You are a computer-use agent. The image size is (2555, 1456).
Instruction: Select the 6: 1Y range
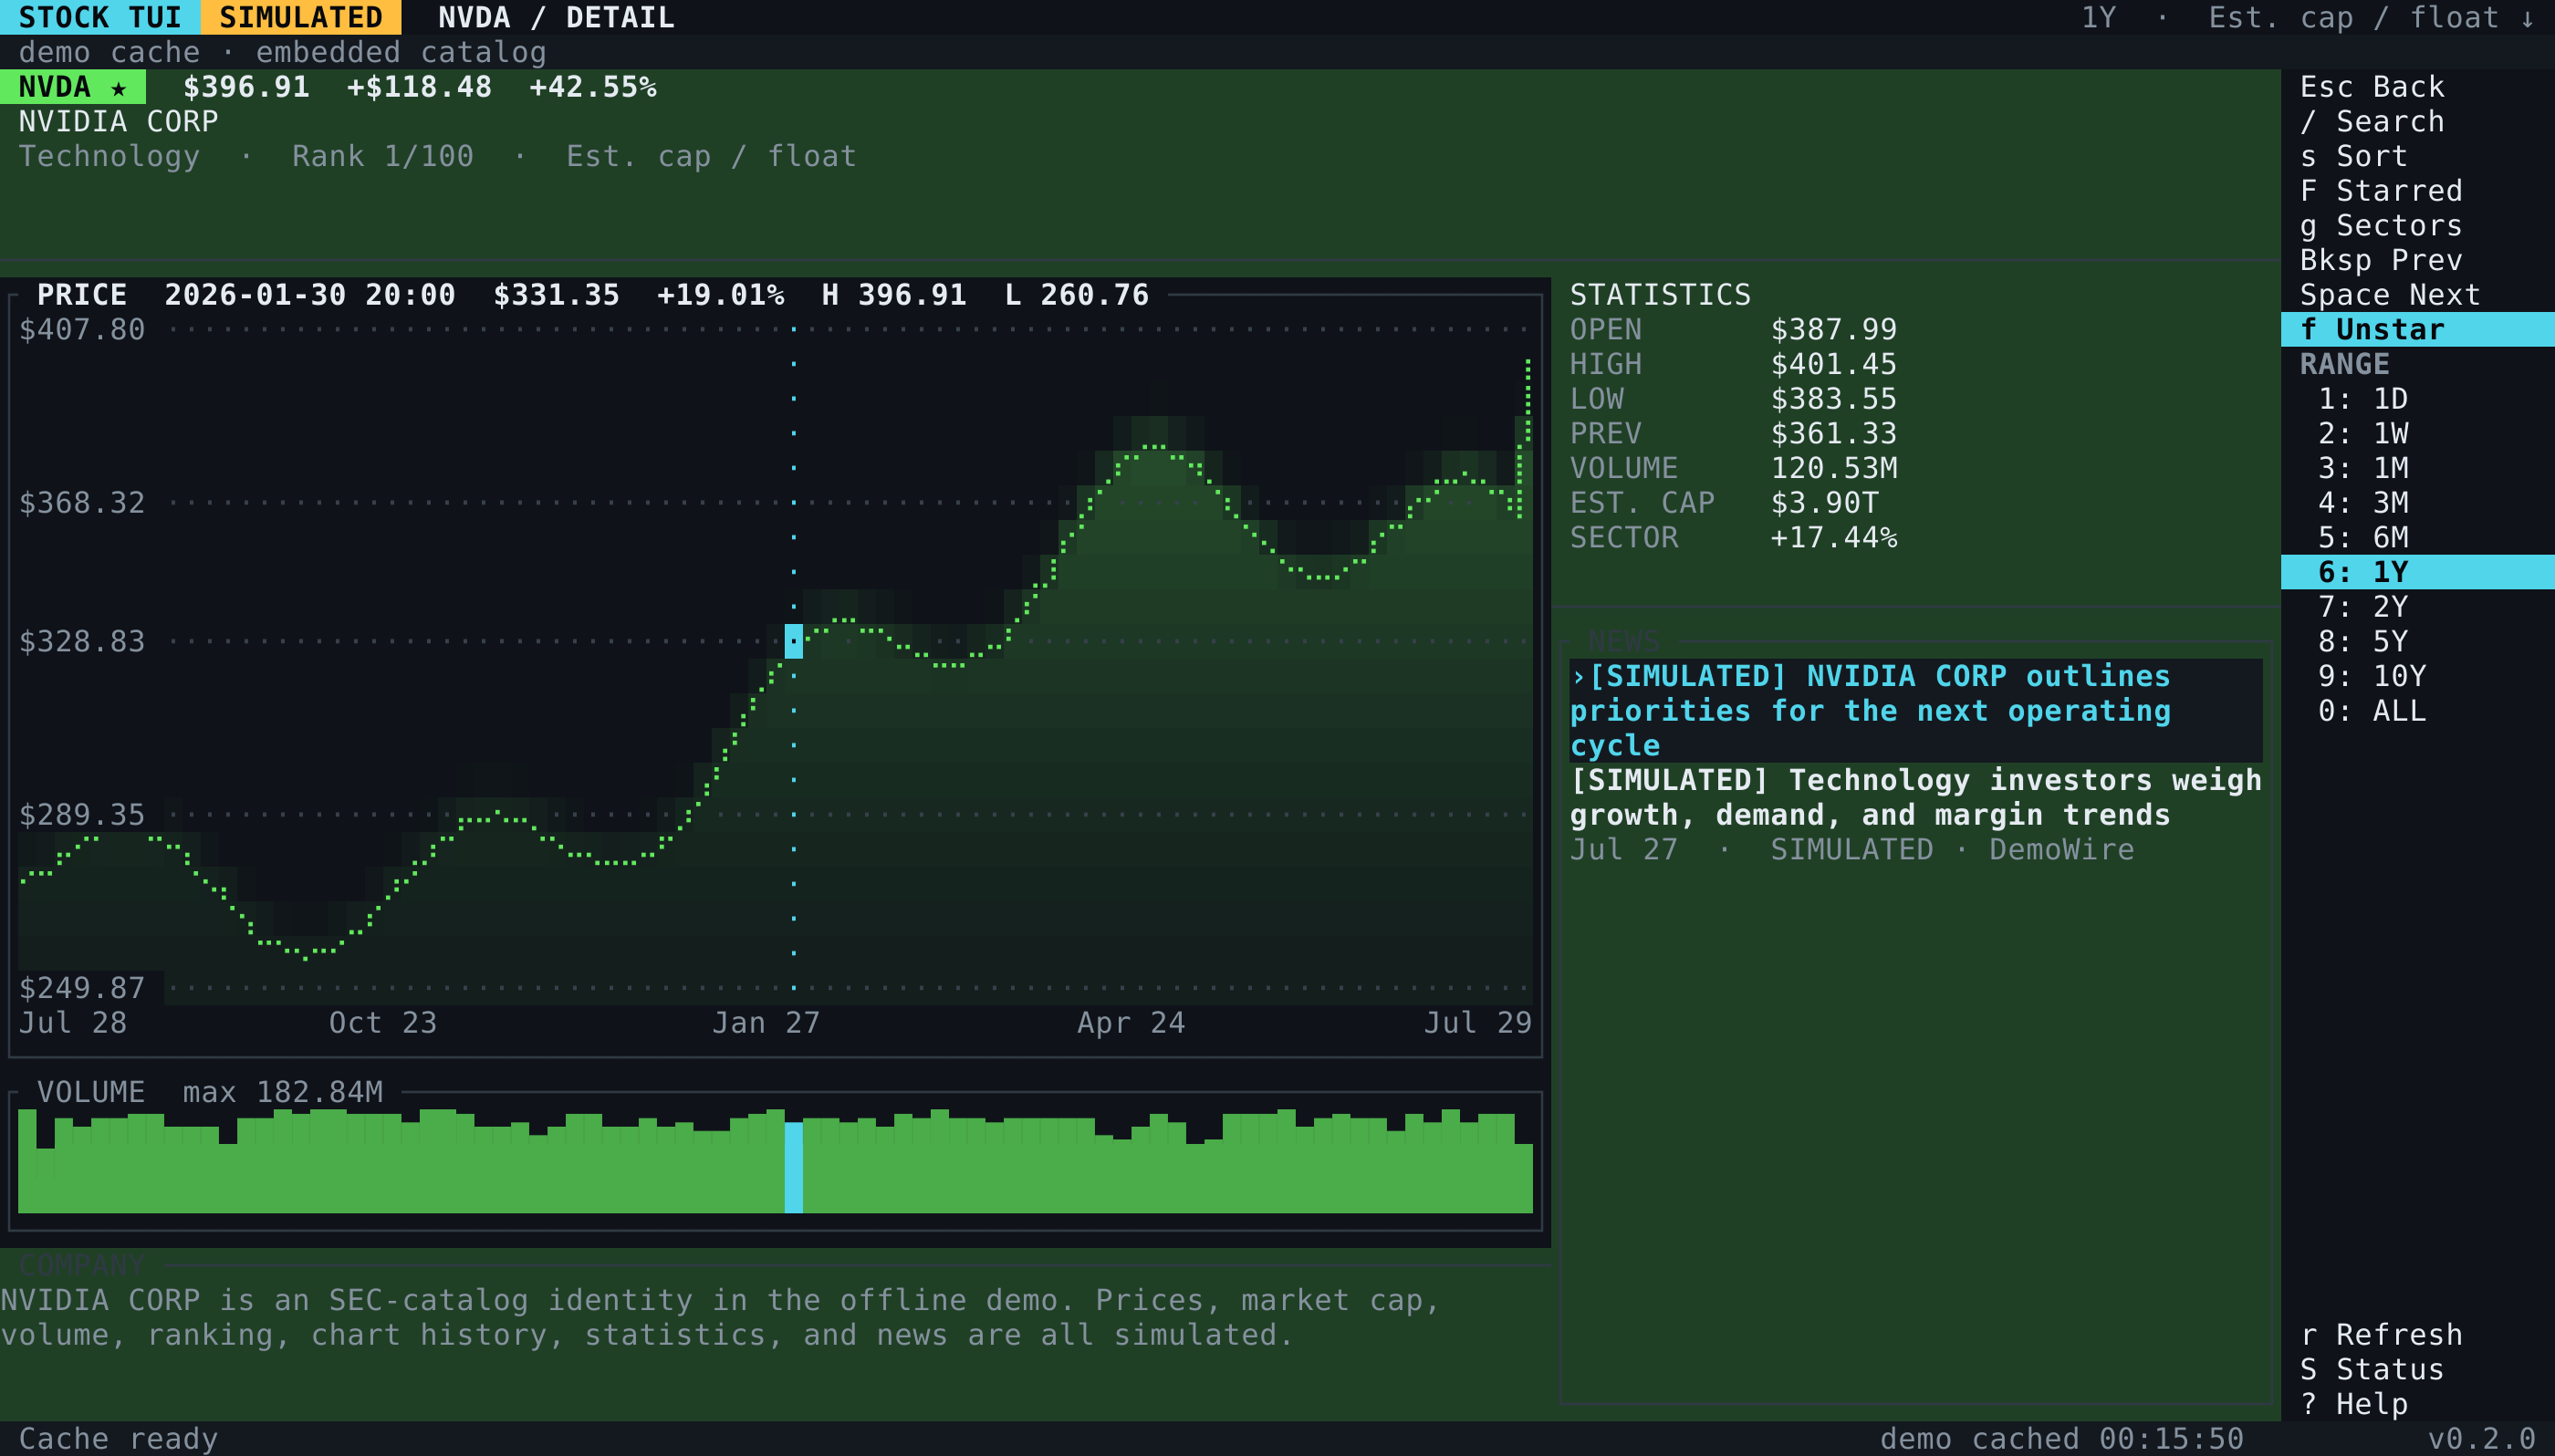pyautogui.click(x=2417, y=572)
